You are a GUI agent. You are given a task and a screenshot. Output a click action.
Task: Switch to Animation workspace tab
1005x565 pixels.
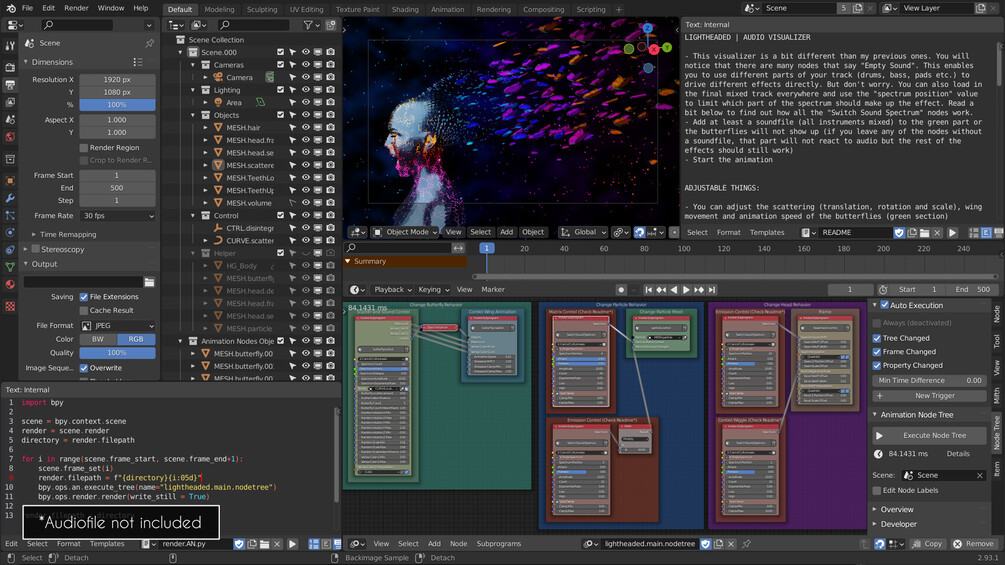click(x=447, y=10)
